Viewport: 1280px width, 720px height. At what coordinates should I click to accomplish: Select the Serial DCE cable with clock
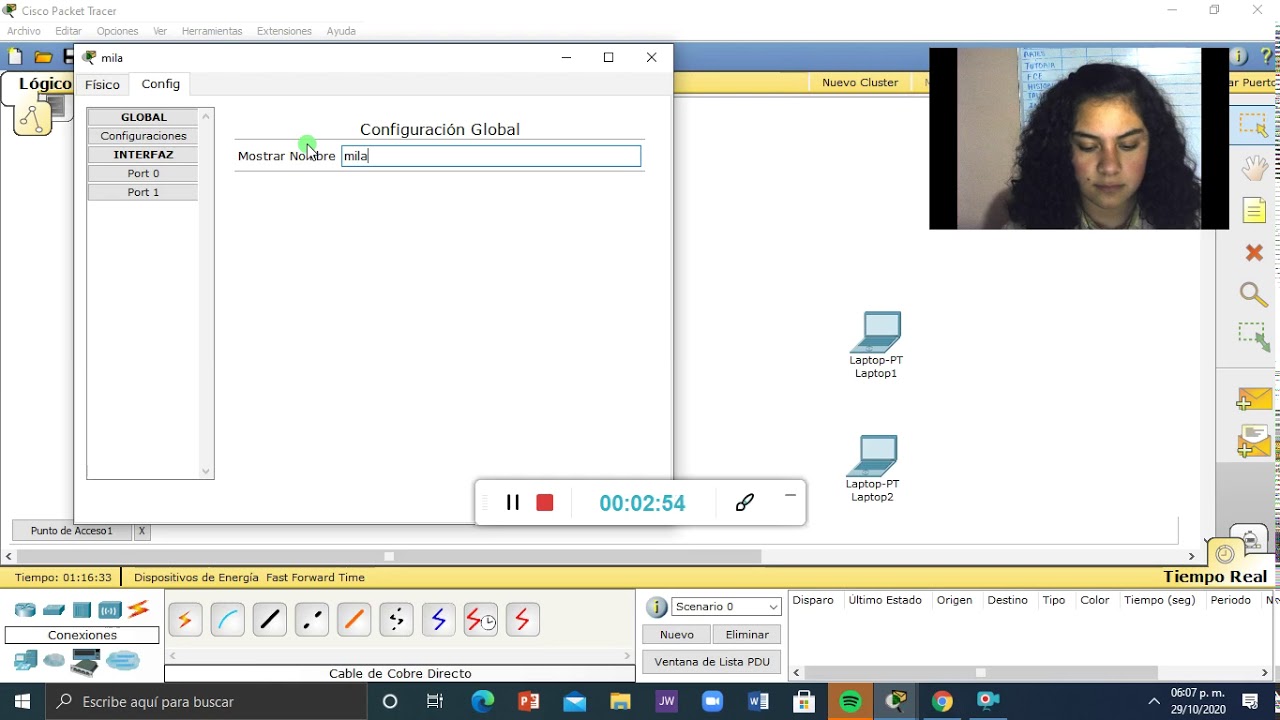click(x=480, y=620)
